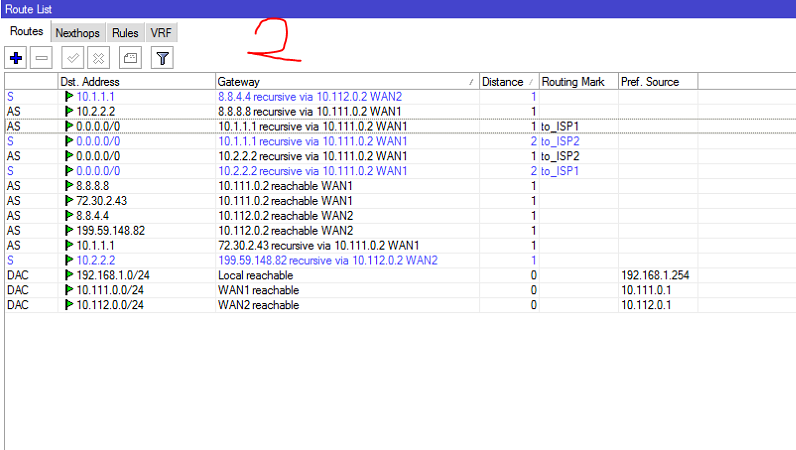Click the checkmark Enable route button
This screenshot has height=450, width=796.
point(73,58)
